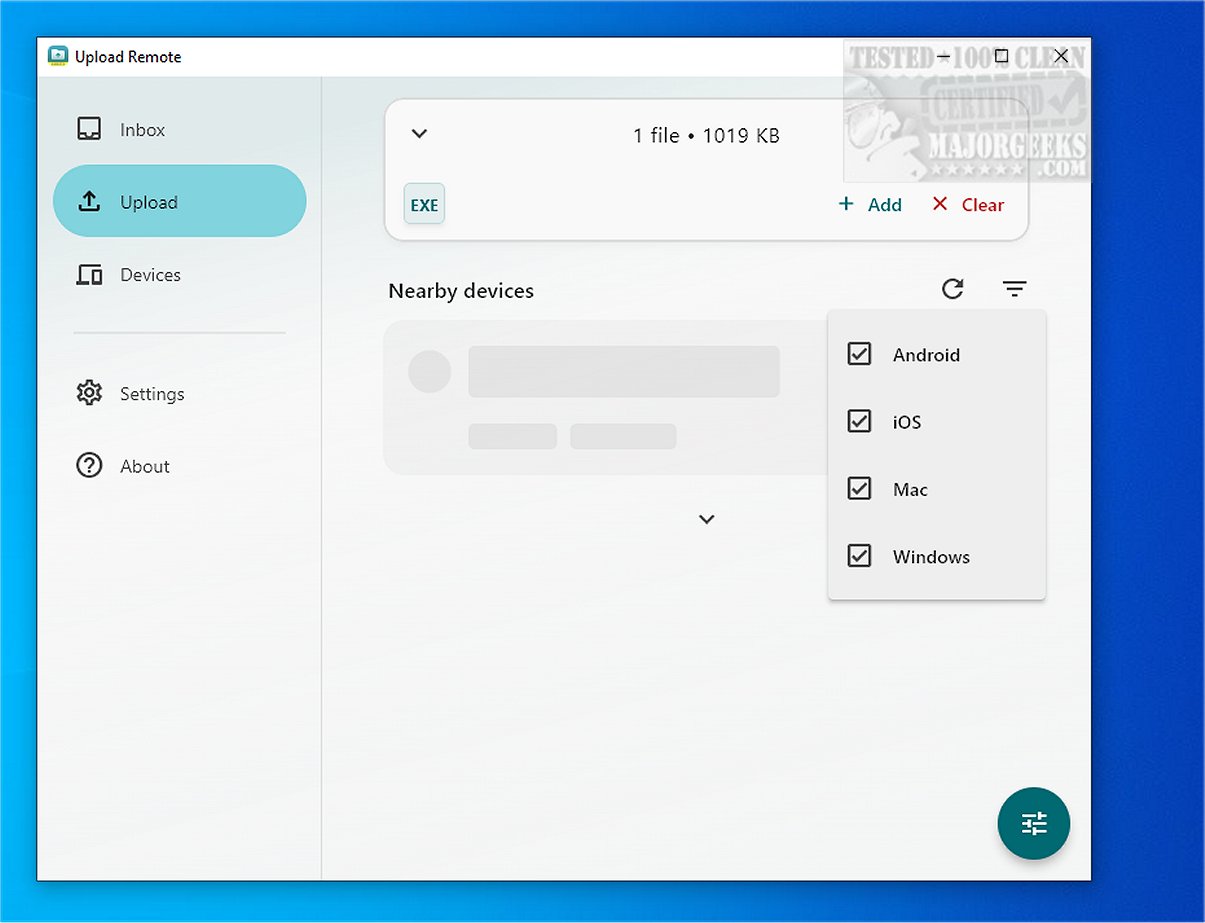Click the Upload Remote app icon in title bar
Viewport: 1205px width, 923px height.
[58, 56]
